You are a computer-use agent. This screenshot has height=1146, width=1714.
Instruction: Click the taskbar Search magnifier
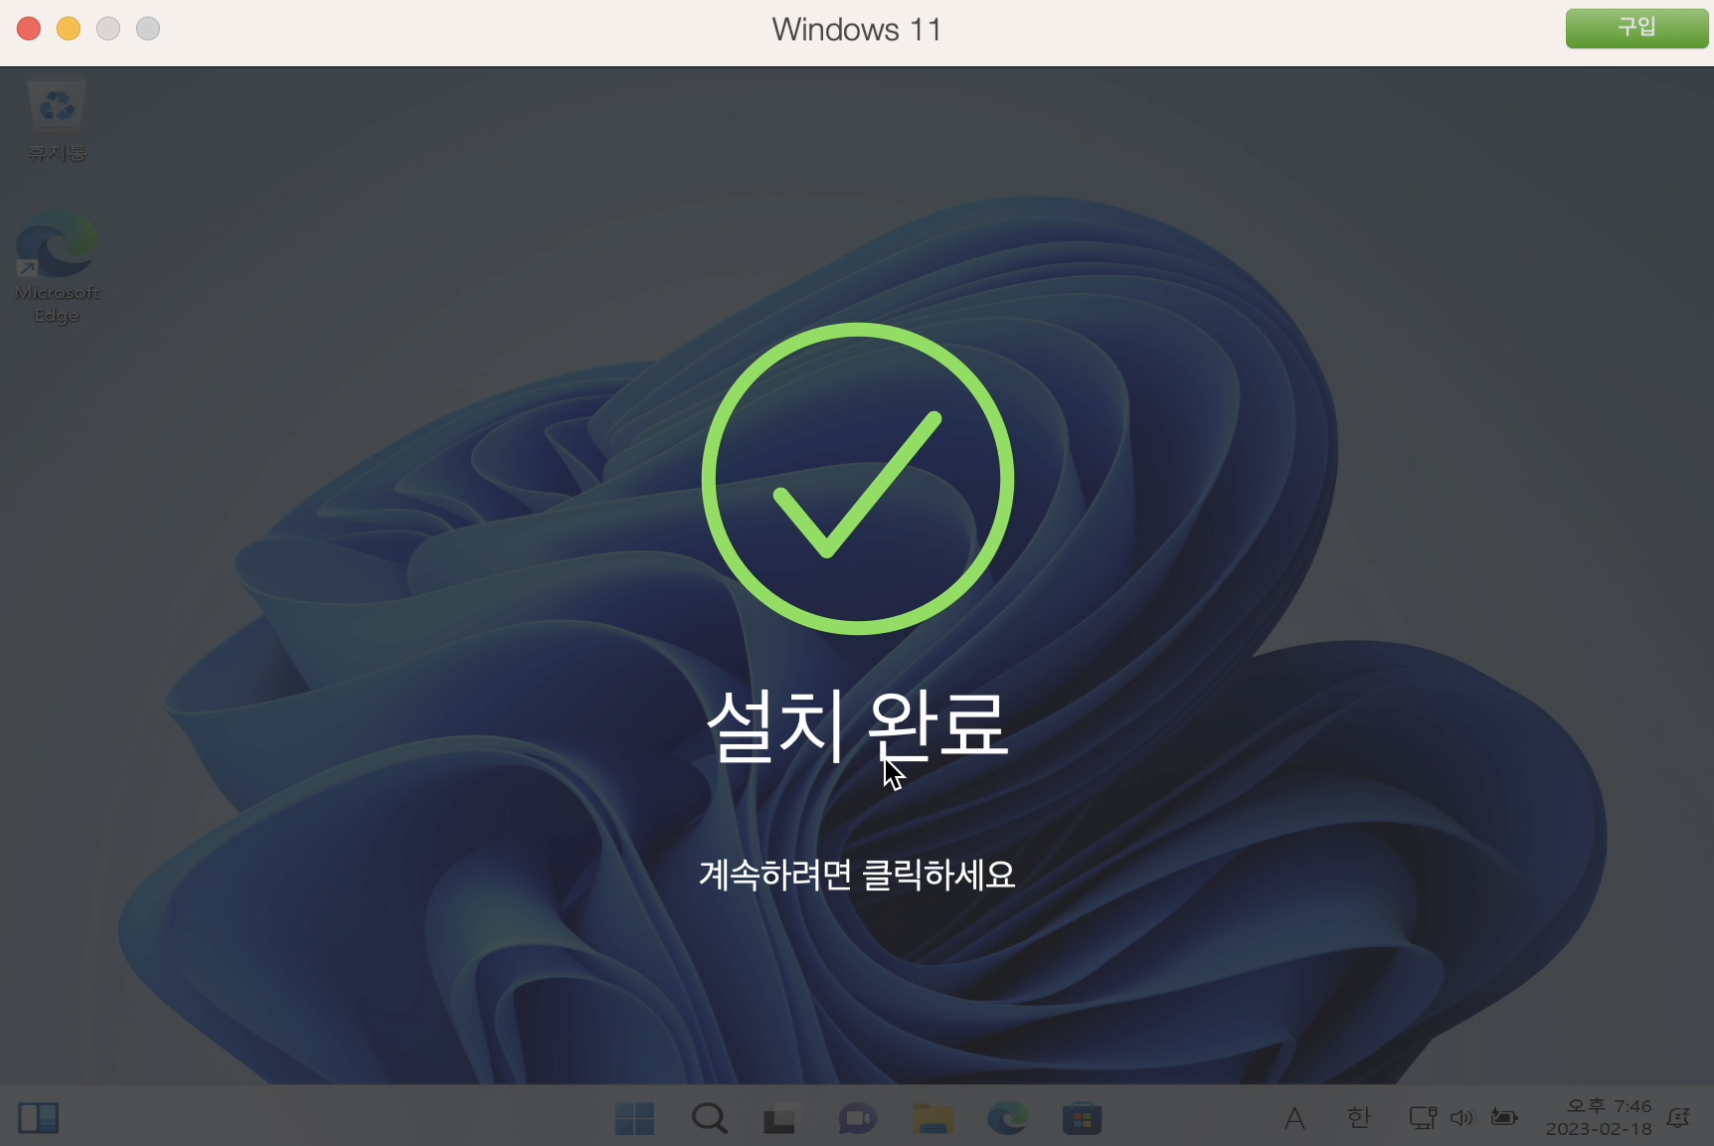pos(709,1118)
